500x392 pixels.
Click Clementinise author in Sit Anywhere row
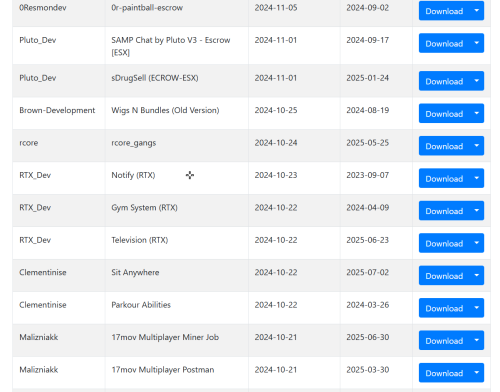pos(43,272)
